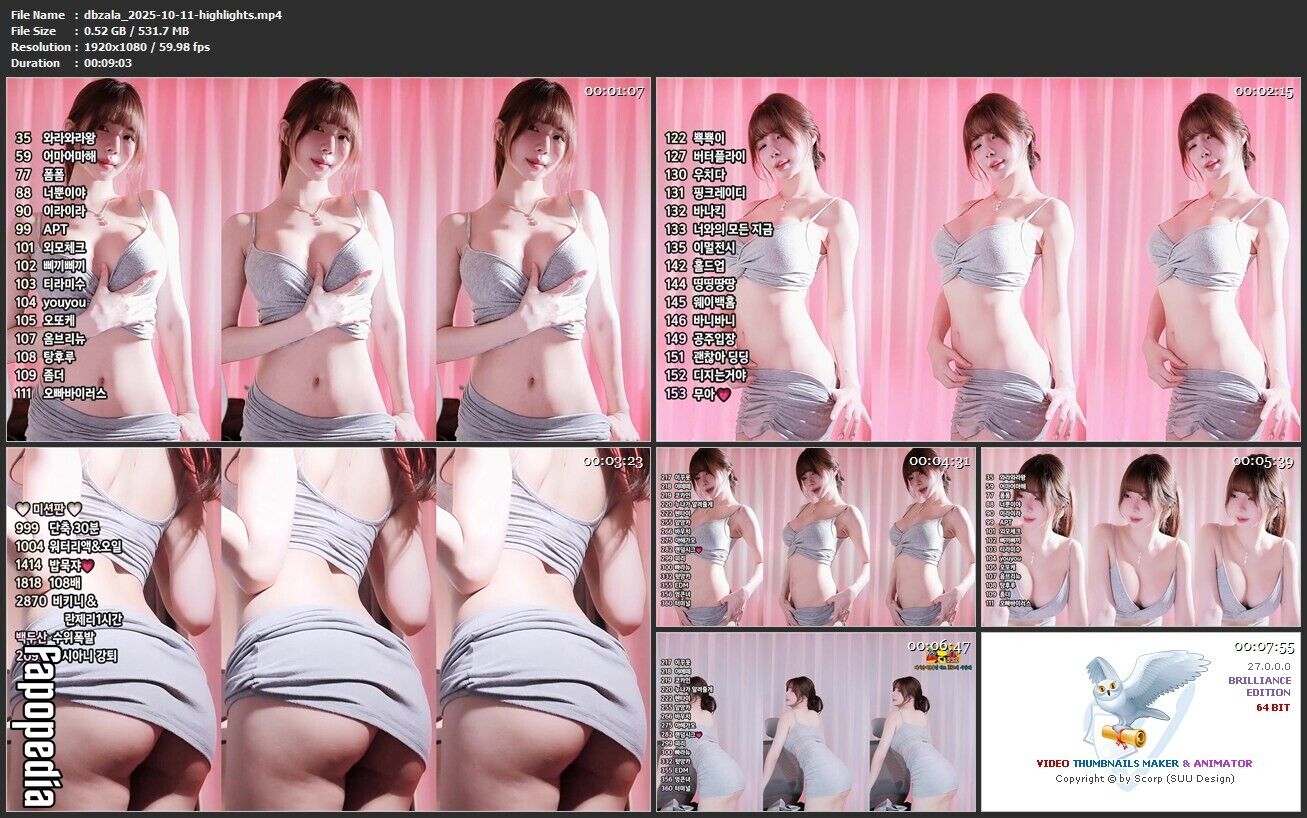1307x818 pixels.
Task: Click the Resolution 1920x1080 value
Action: click(147, 47)
